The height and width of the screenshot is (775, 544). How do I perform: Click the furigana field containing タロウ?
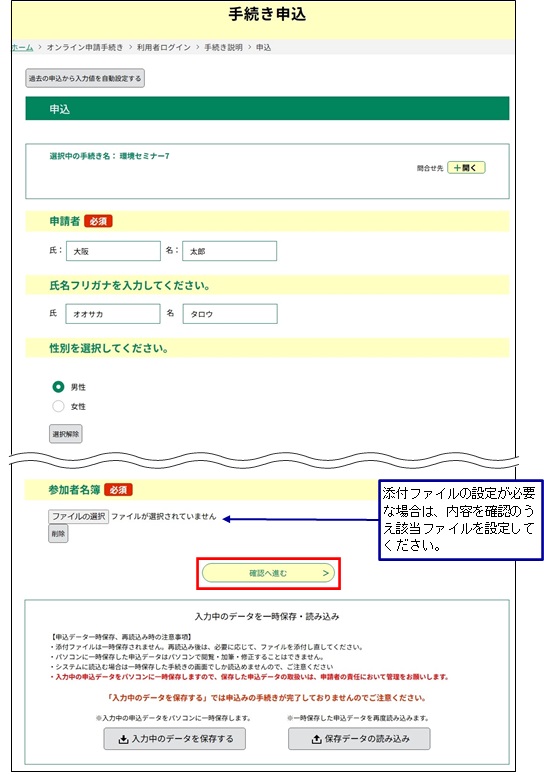click(230, 314)
